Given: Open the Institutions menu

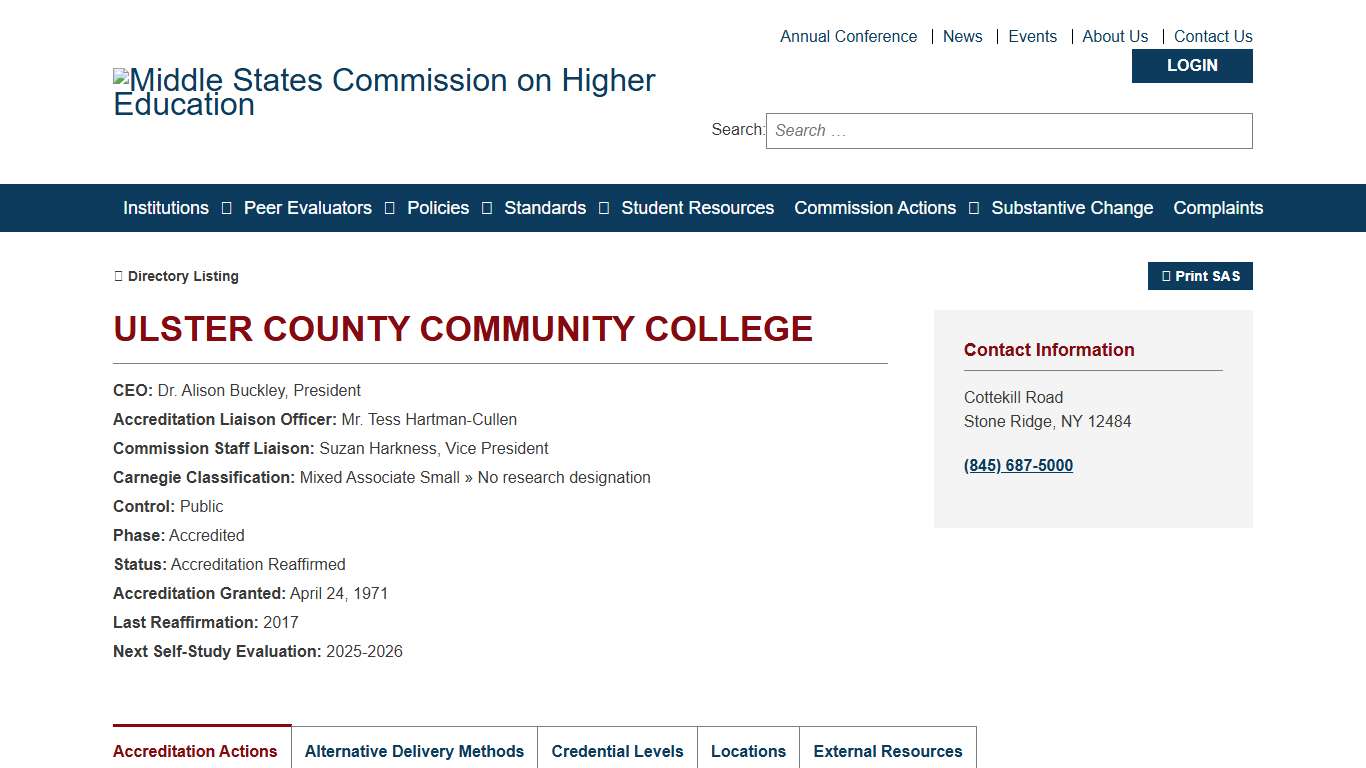Looking at the screenshot, I should [165, 208].
